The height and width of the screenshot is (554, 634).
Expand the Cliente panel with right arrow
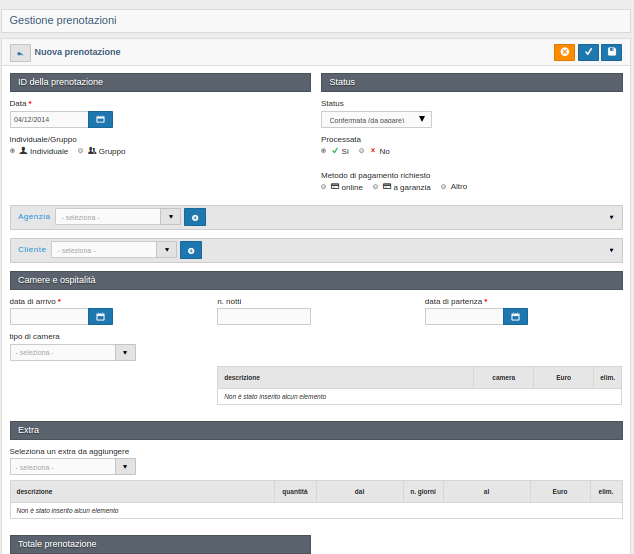tap(611, 250)
